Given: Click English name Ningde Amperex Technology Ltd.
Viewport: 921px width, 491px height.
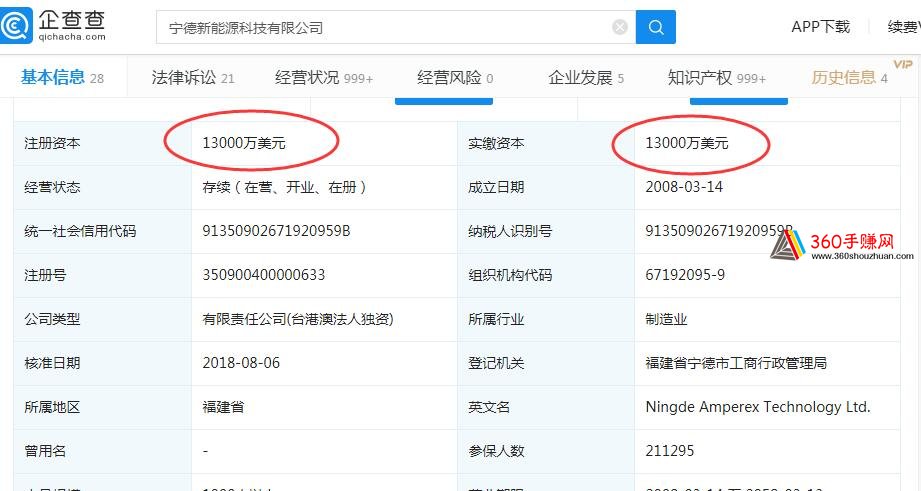Looking at the screenshot, I should (x=758, y=407).
